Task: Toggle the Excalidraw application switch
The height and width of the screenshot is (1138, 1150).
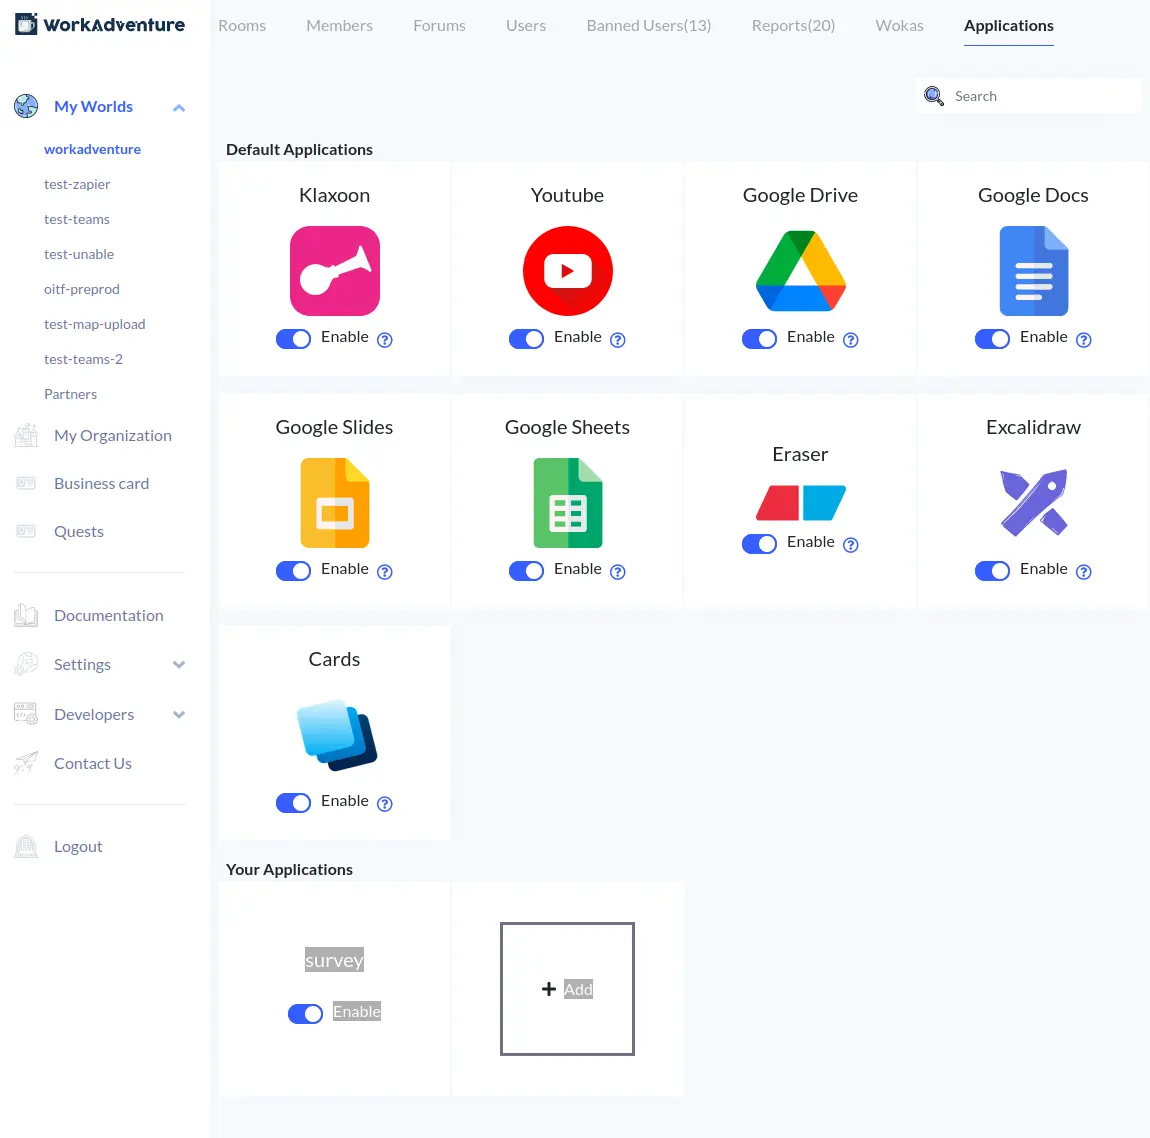Action: coord(992,570)
